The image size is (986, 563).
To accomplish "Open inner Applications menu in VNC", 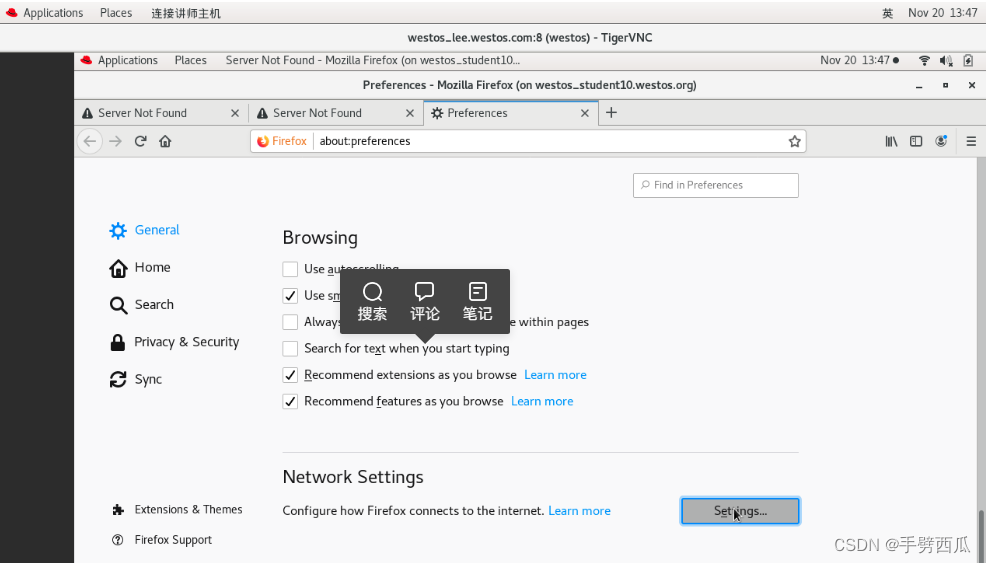I will tap(128, 60).
